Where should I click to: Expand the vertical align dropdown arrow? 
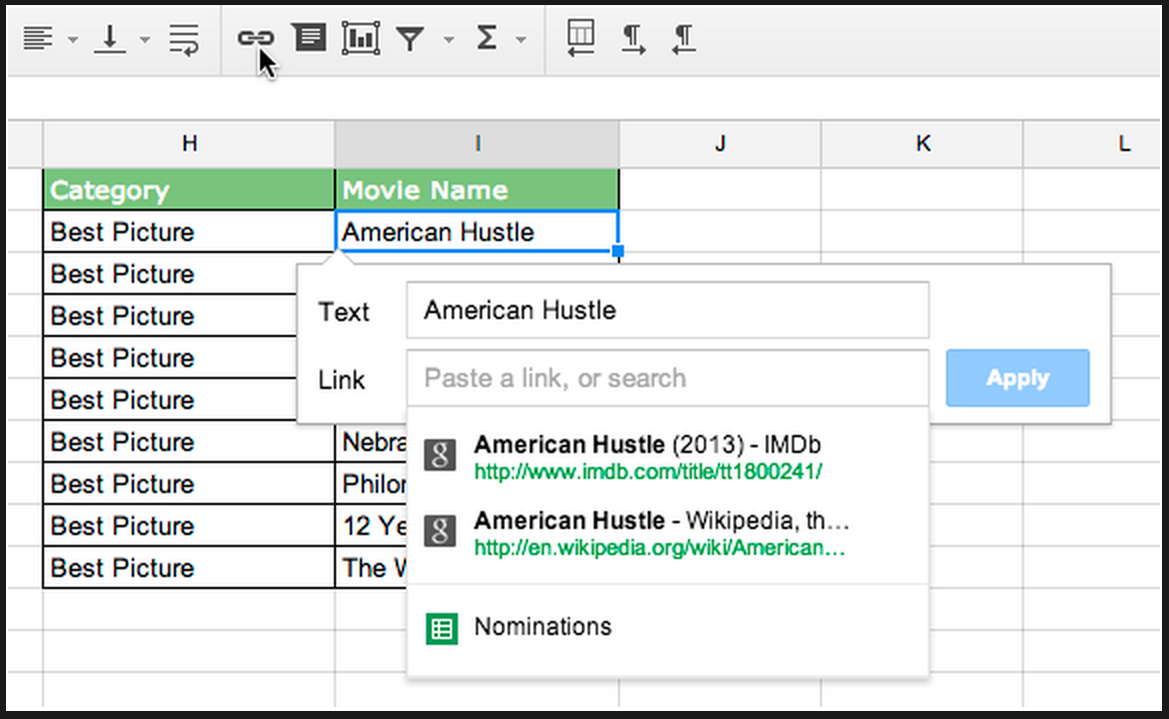145,40
